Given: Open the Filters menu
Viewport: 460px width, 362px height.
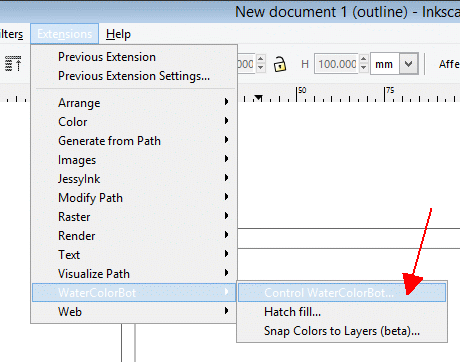Looking at the screenshot, I should (11, 34).
